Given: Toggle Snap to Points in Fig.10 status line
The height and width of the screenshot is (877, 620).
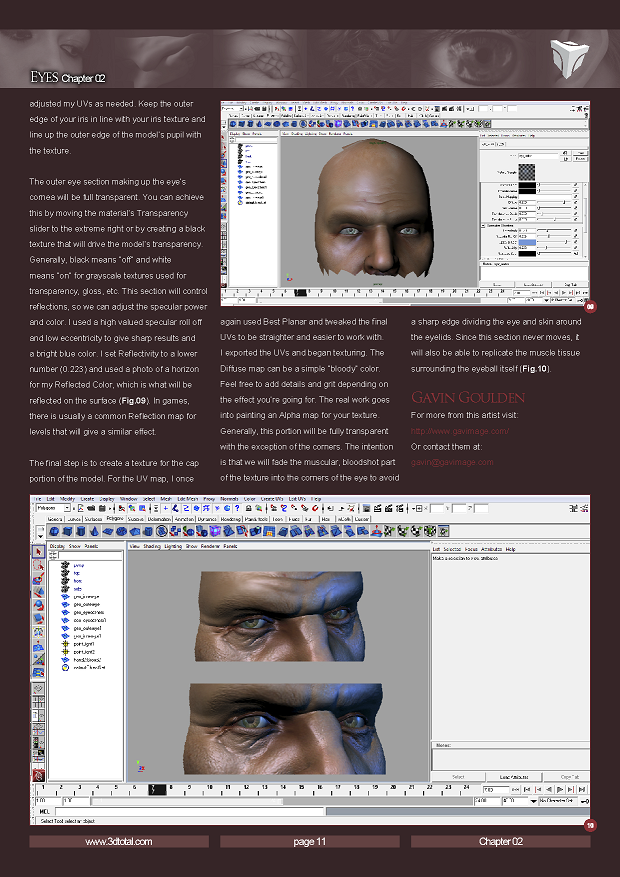Looking at the screenshot, I should [x=294, y=508].
